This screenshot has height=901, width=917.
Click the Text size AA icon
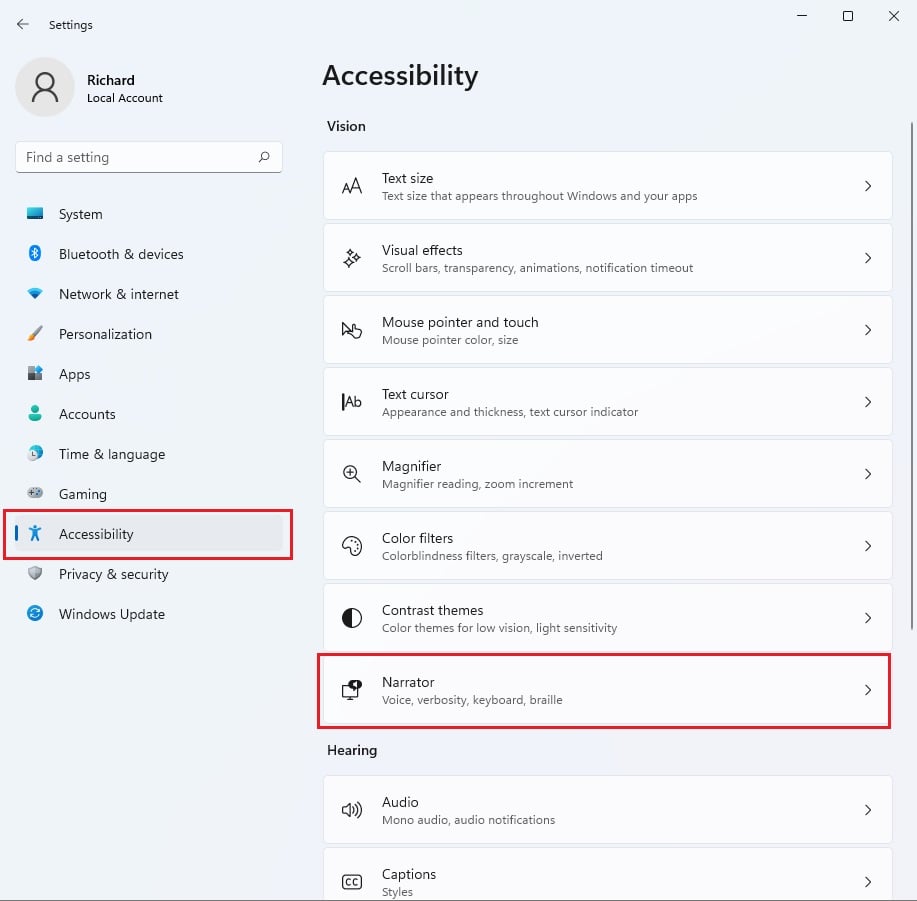pos(352,186)
